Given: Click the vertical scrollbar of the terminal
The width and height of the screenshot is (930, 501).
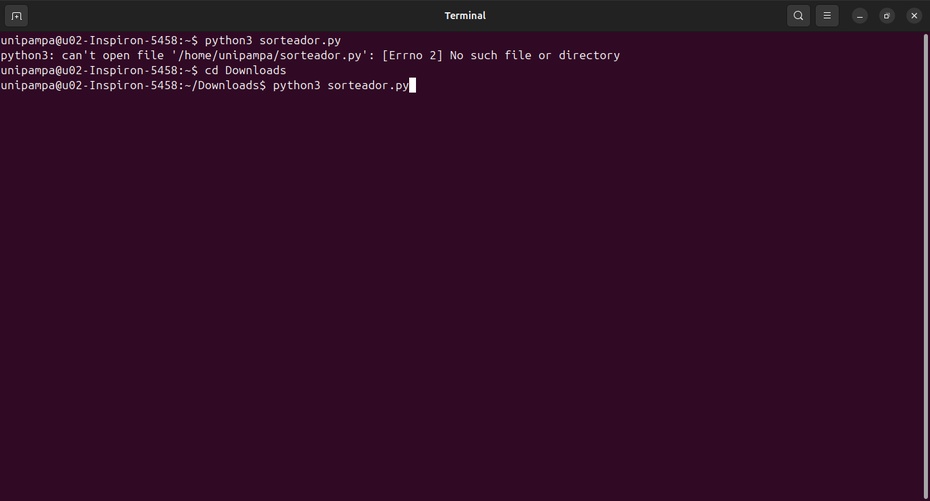Looking at the screenshot, I should (x=926, y=266).
